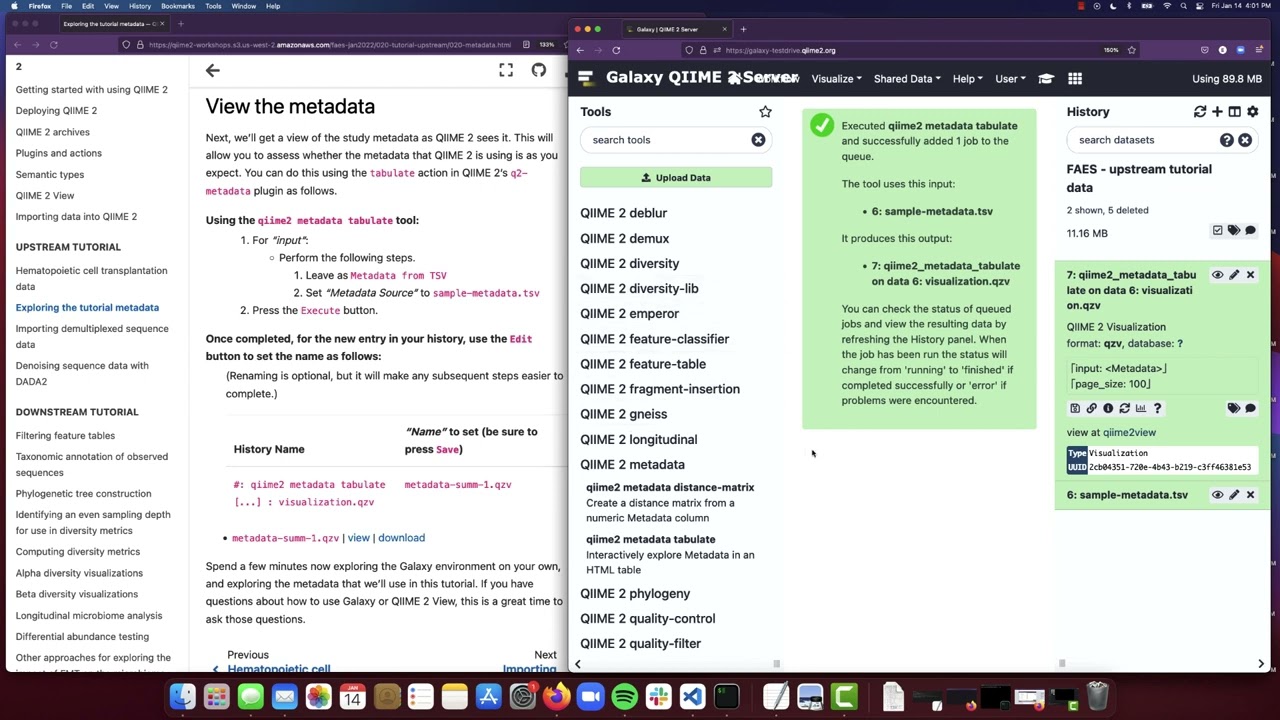
Task: Open search datasets help question icon
Action: [x=1226, y=140]
